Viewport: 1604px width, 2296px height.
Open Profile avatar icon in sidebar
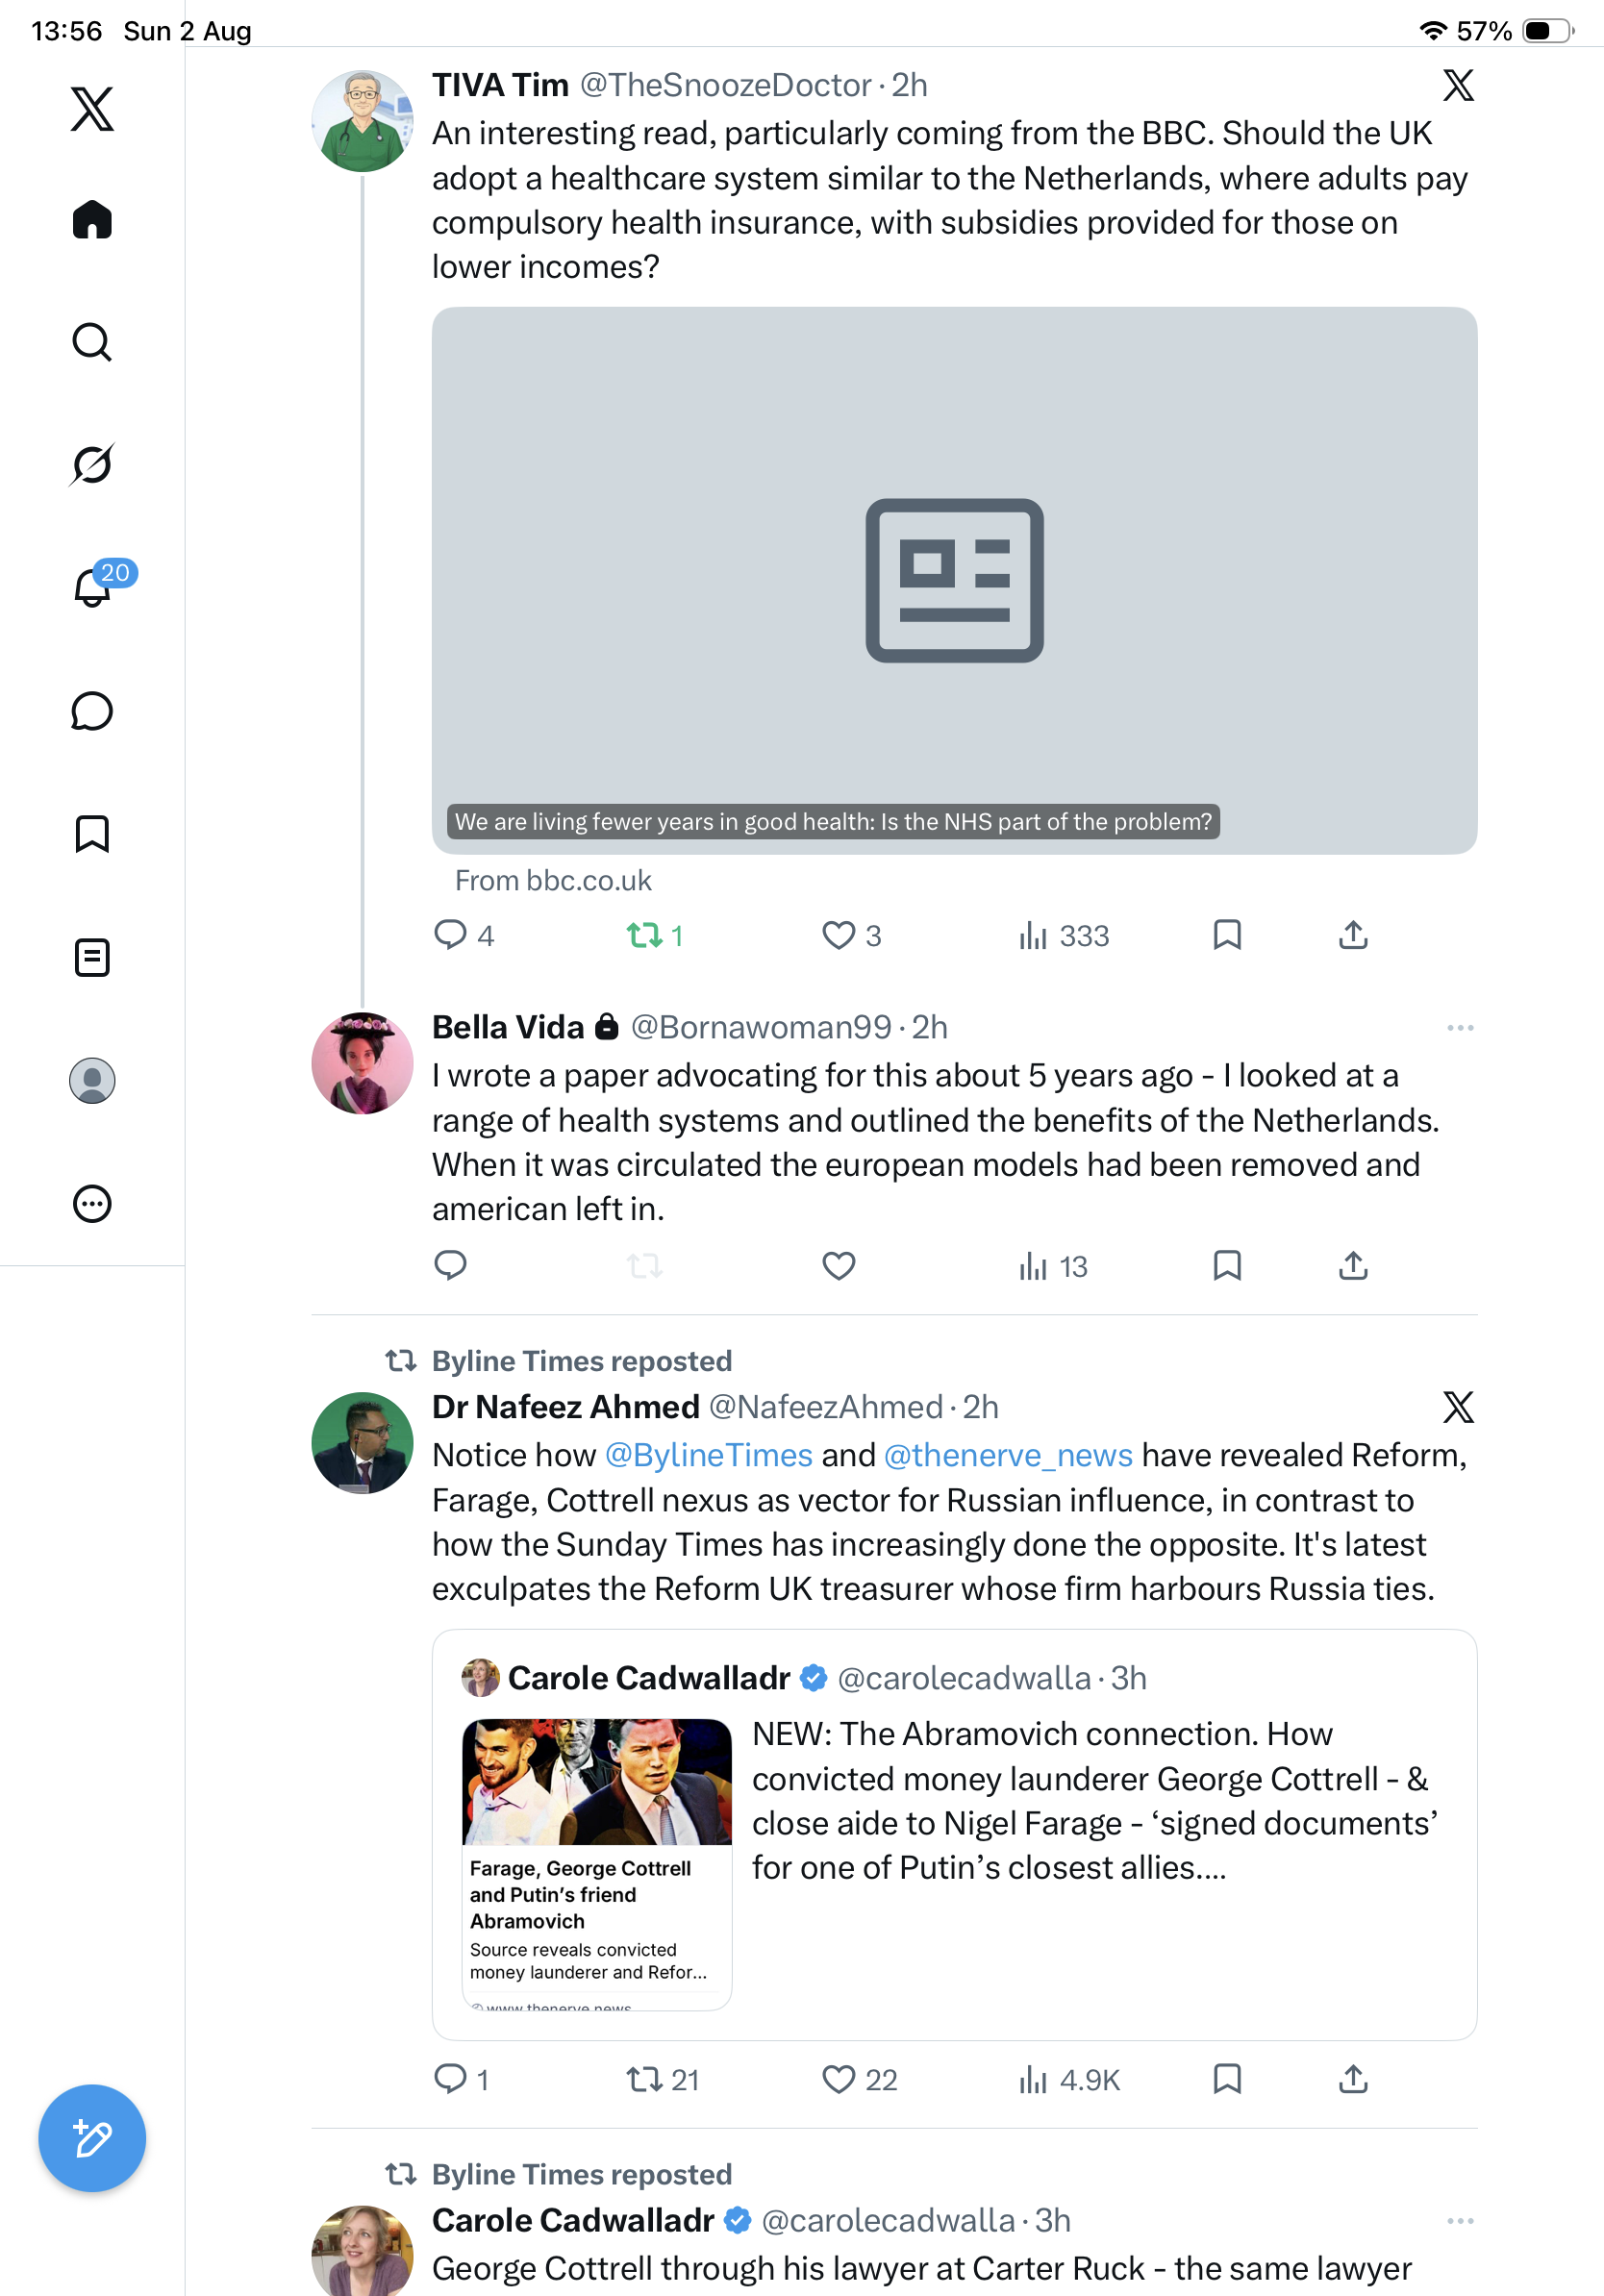pyautogui.click(x=92, y=1080)
